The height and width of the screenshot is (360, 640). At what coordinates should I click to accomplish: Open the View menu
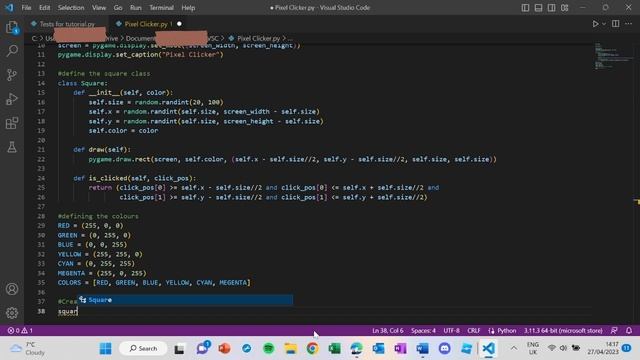pyautogui.click(x=99, y=8)
